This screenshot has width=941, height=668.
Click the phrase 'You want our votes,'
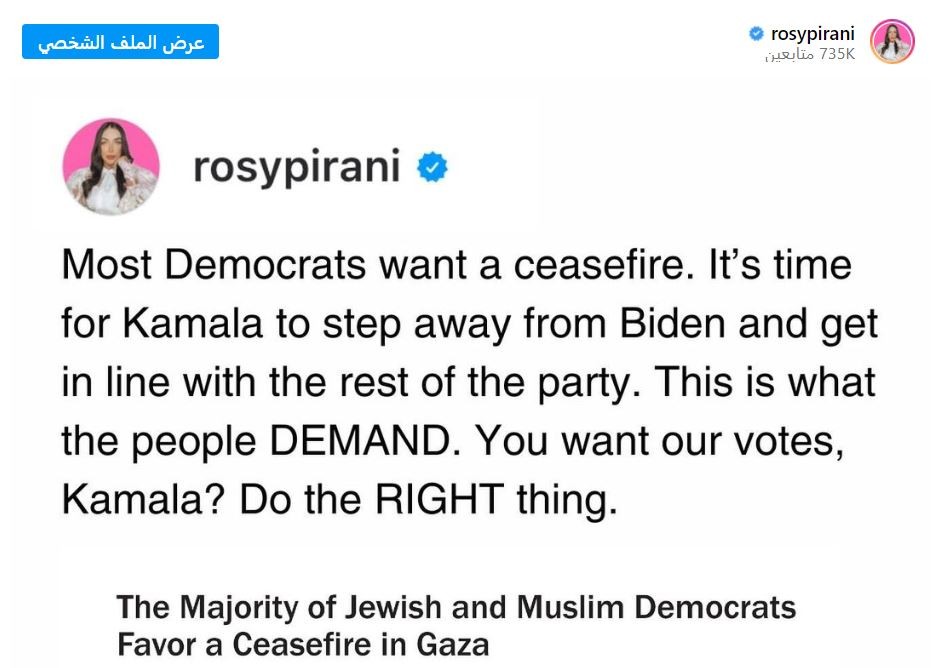[x=660, y=441]
